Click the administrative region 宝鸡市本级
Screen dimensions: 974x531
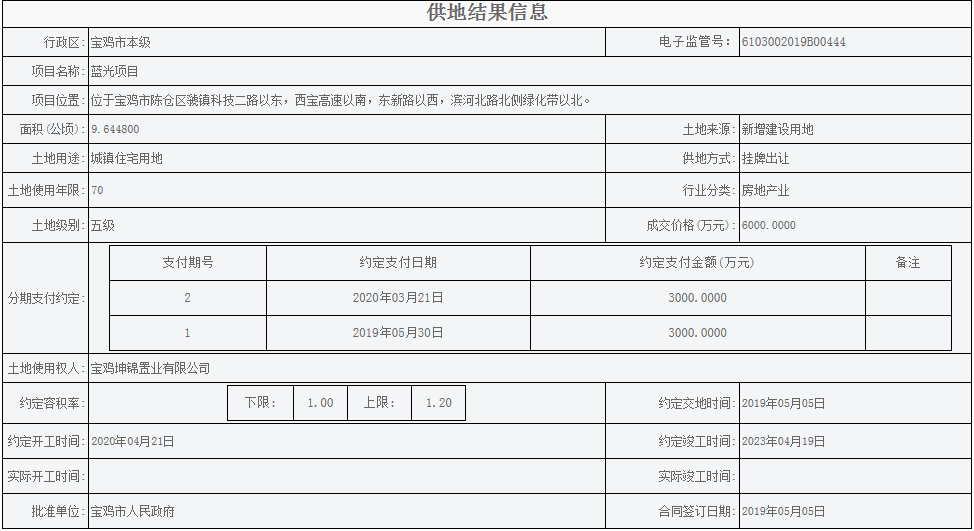point(120,43)
